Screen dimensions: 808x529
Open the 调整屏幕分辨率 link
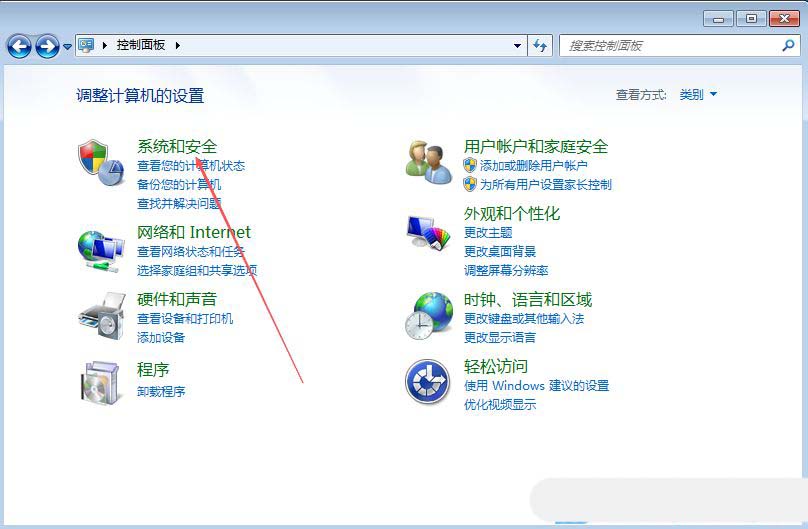tap(506, 270)
